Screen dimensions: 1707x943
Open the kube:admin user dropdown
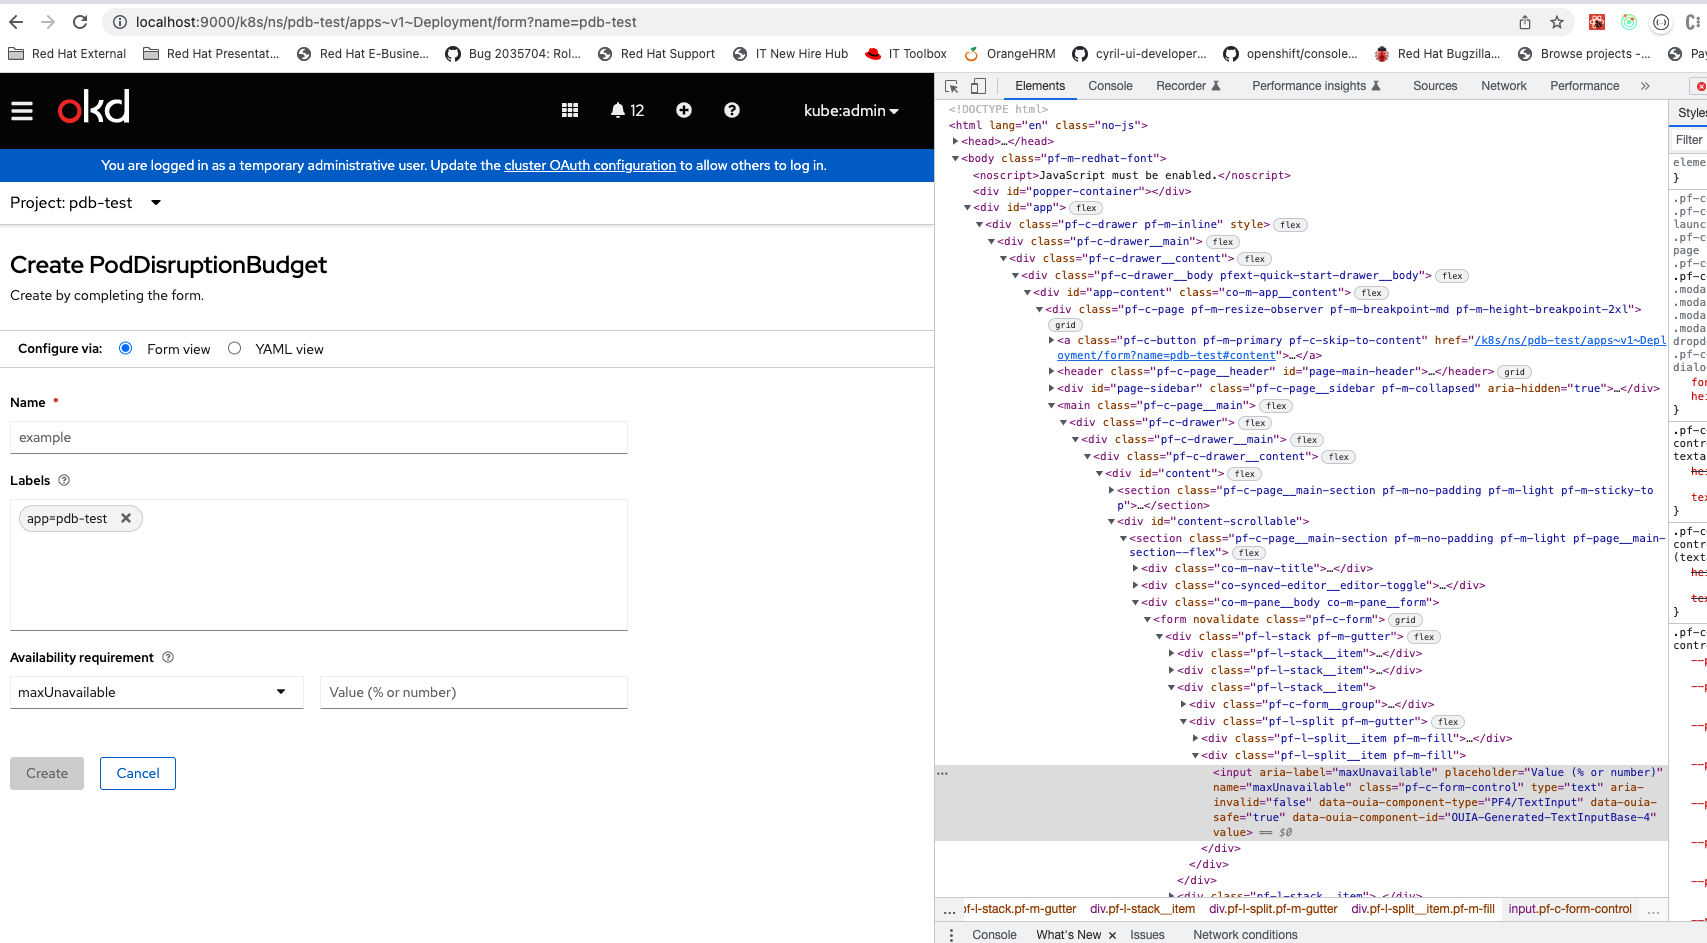pos(851,111)
